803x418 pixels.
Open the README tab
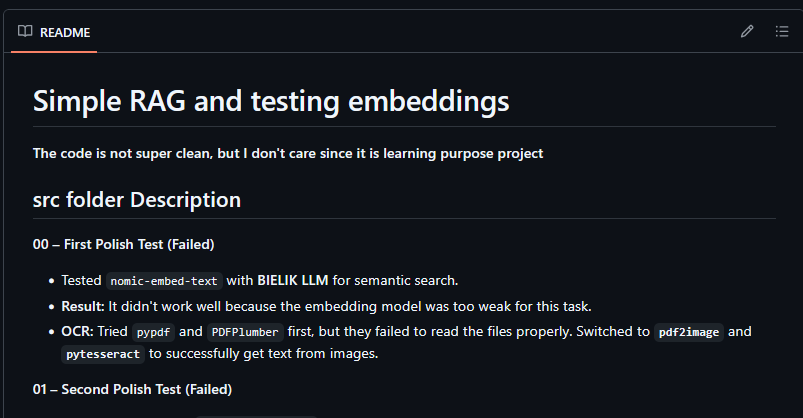pos(64,32)
